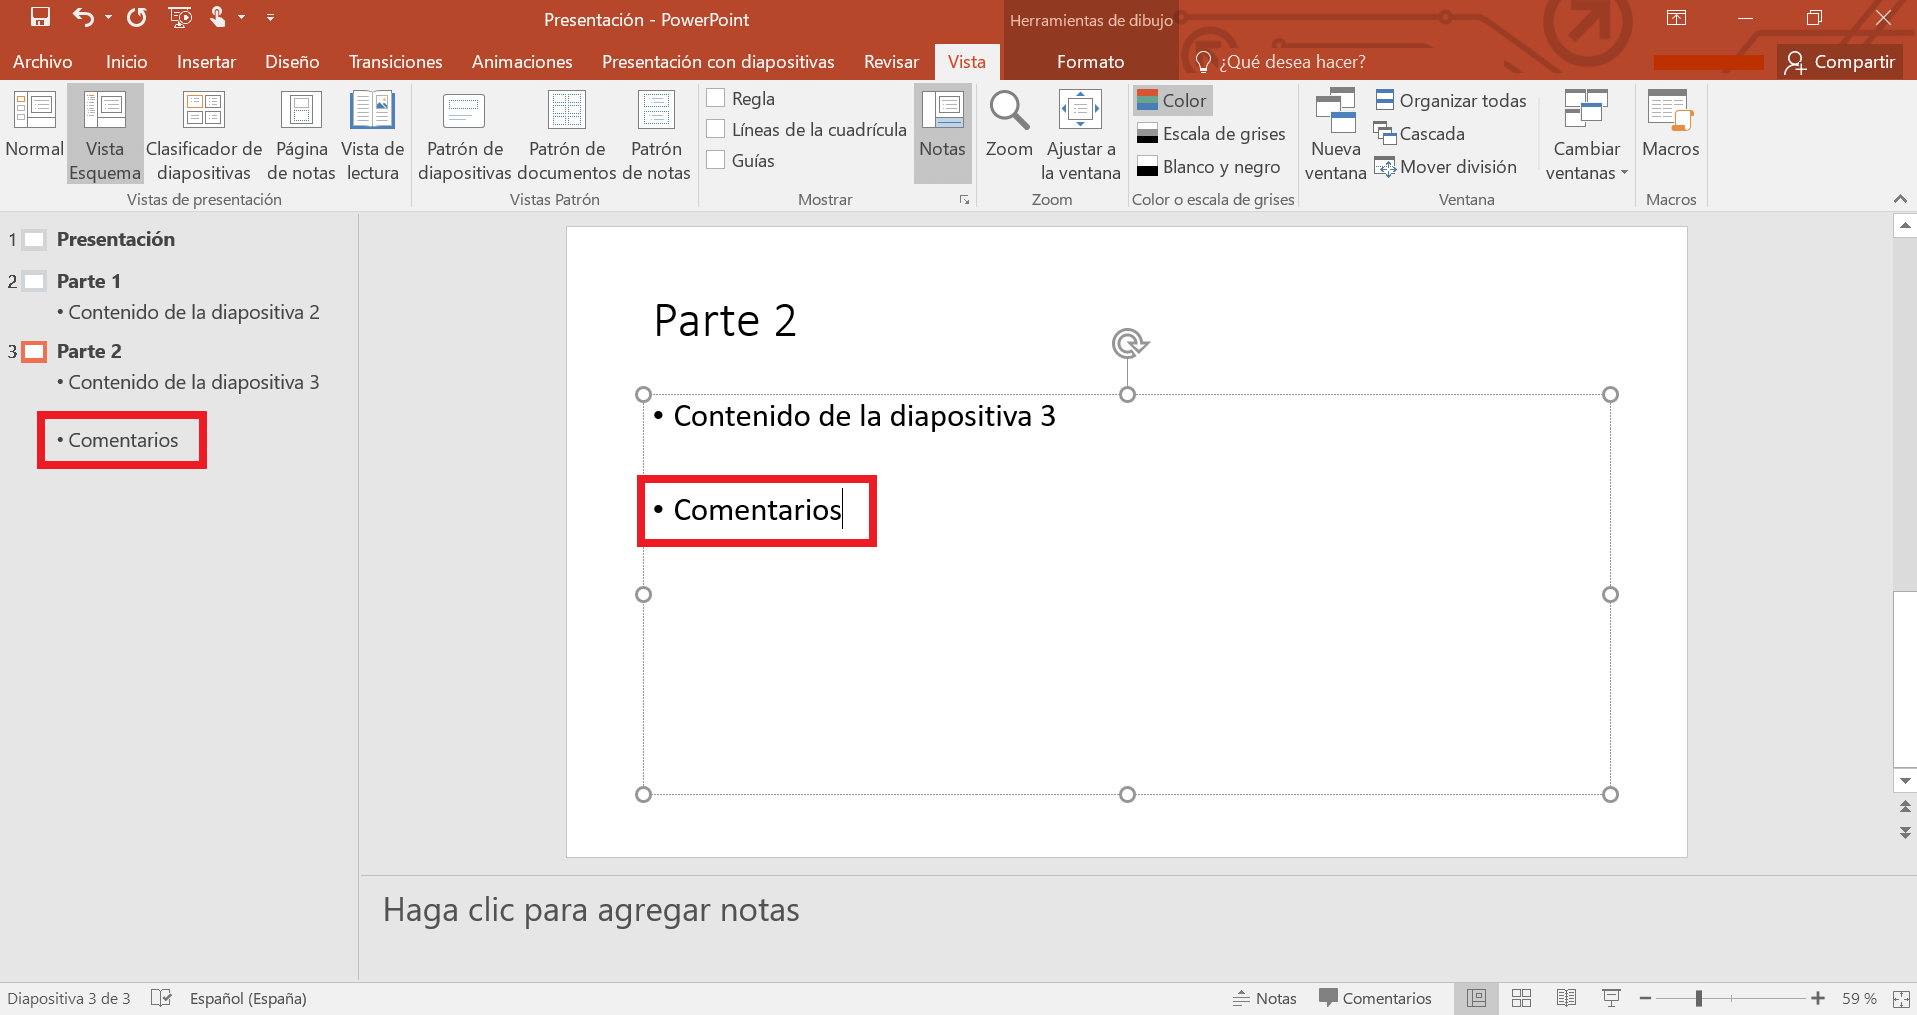Image resolution: width=1917 pixels, height=1015 pixels.
Task: Open the Animaciones tab
Action: tap(522, 62)
